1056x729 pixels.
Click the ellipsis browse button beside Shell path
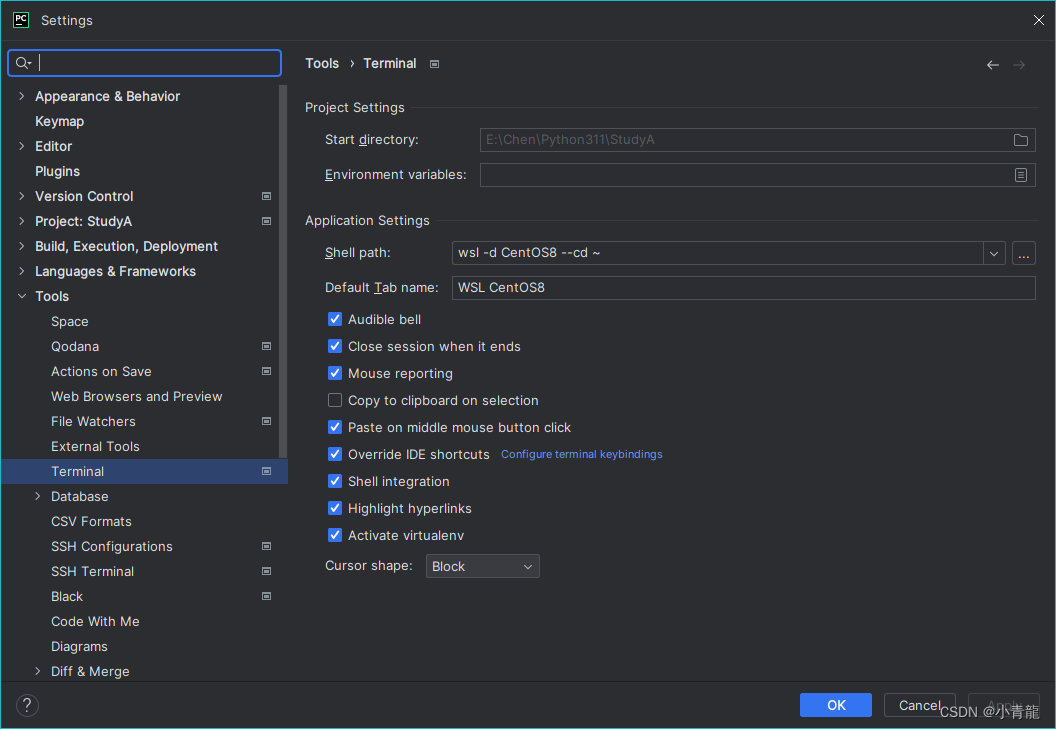(1024, 253)
